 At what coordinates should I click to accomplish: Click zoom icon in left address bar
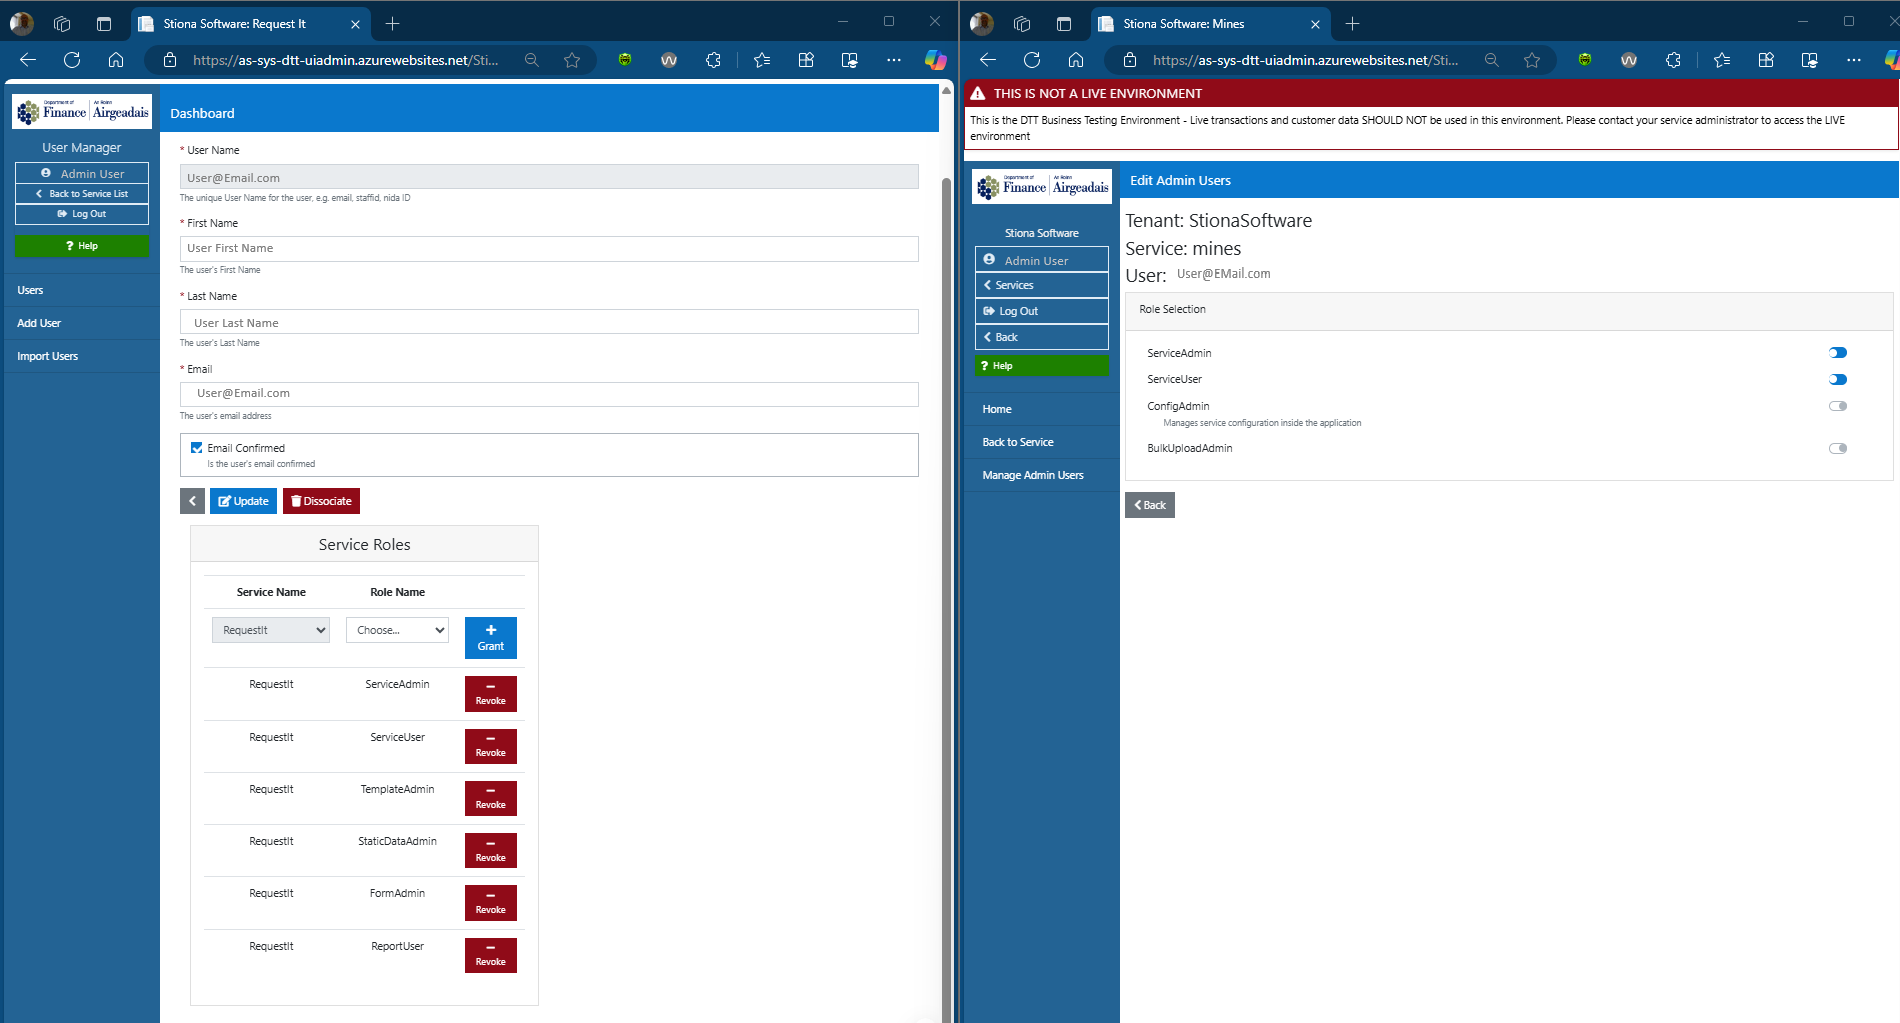click(x=532, y=60)
